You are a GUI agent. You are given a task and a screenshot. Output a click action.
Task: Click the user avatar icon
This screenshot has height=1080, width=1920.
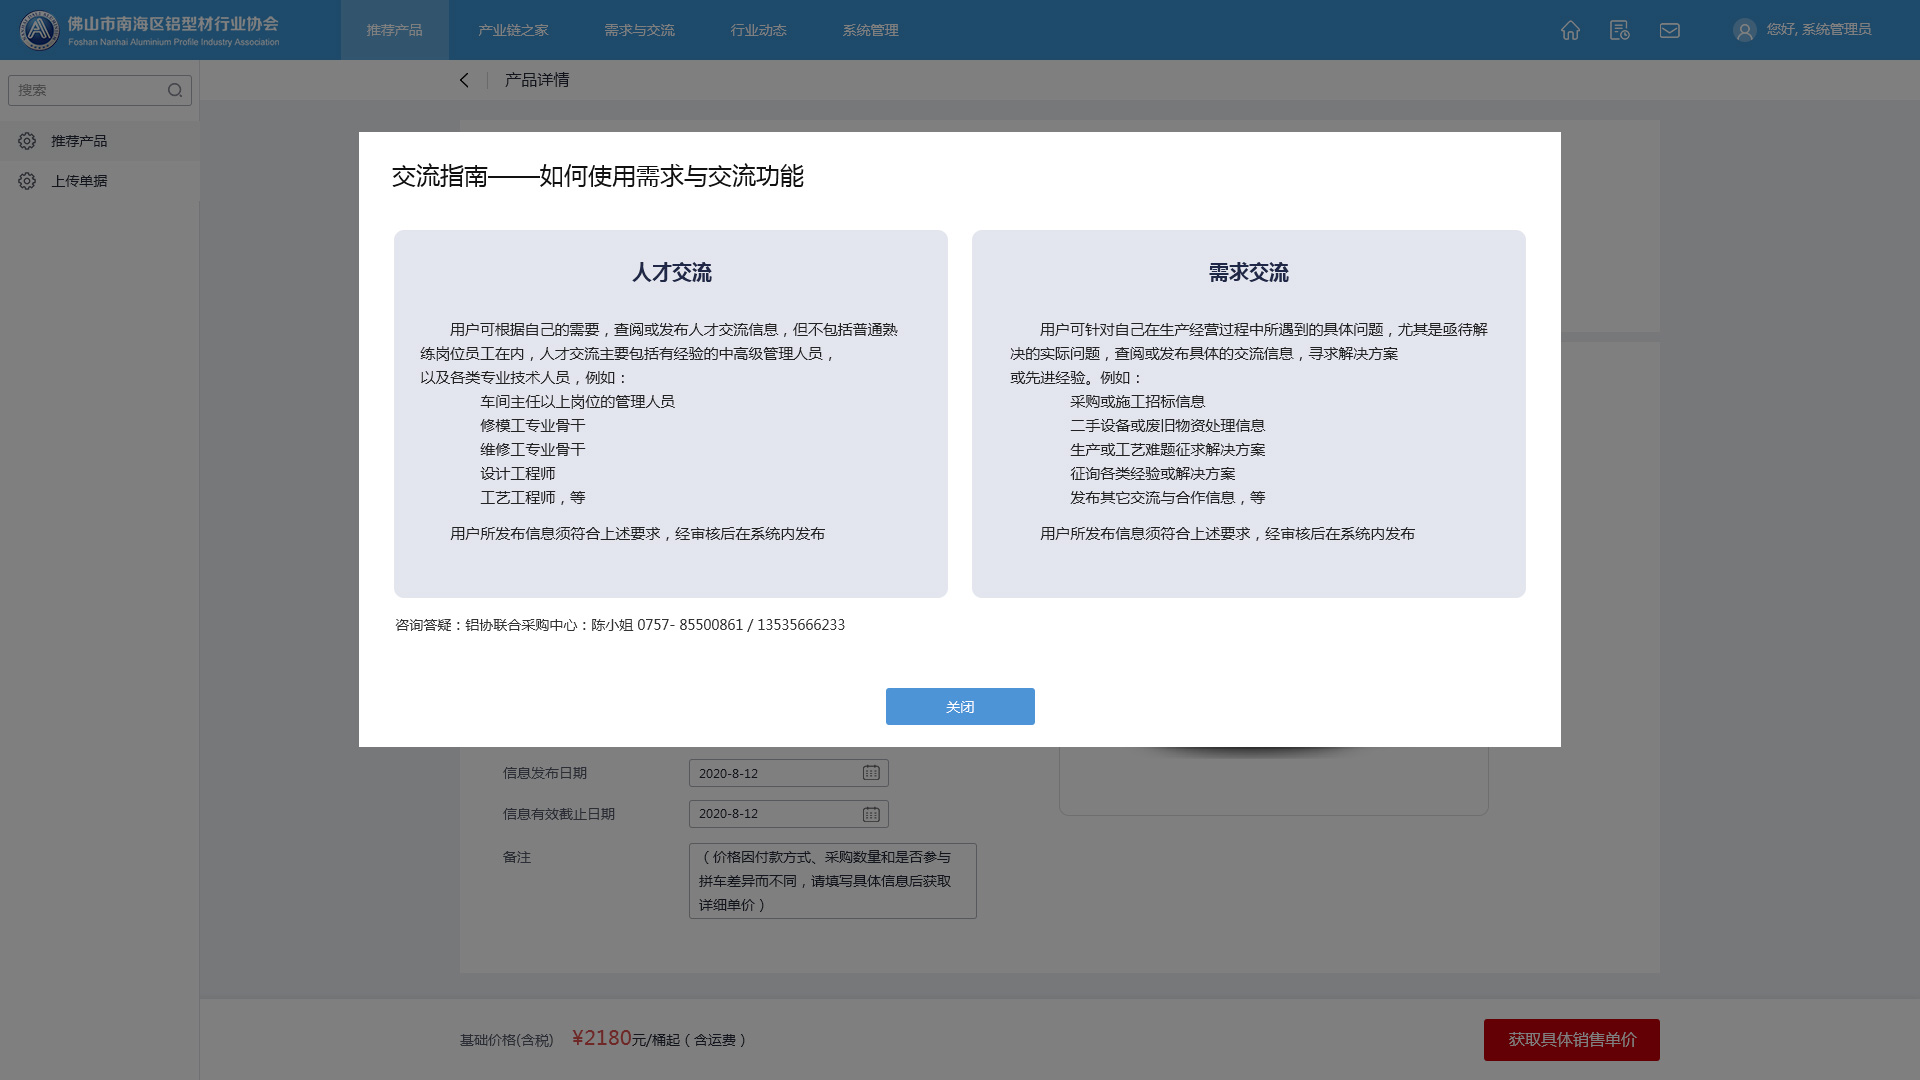pyautogui.click(x=1744, y=30)
